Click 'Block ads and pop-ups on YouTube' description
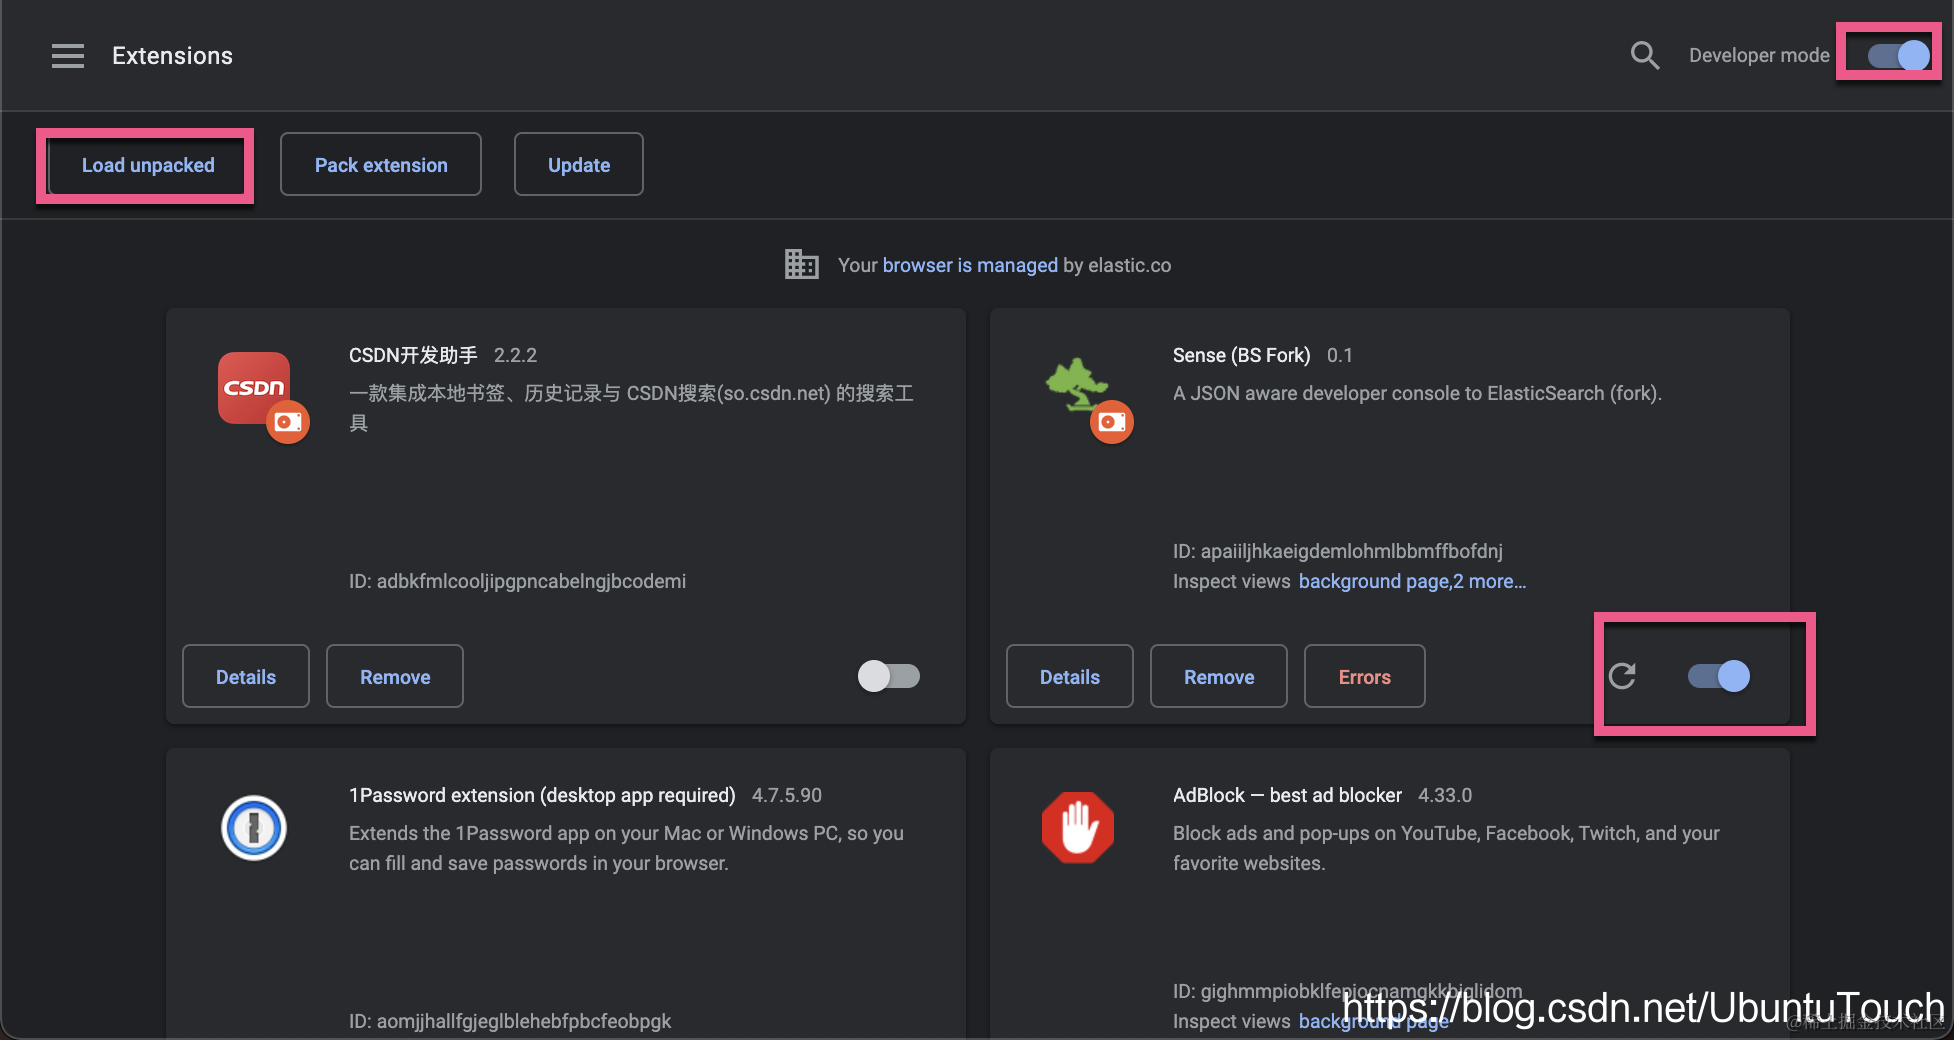The height and width of the screenshot is (1040, 1954). (x=1446, y=848)
